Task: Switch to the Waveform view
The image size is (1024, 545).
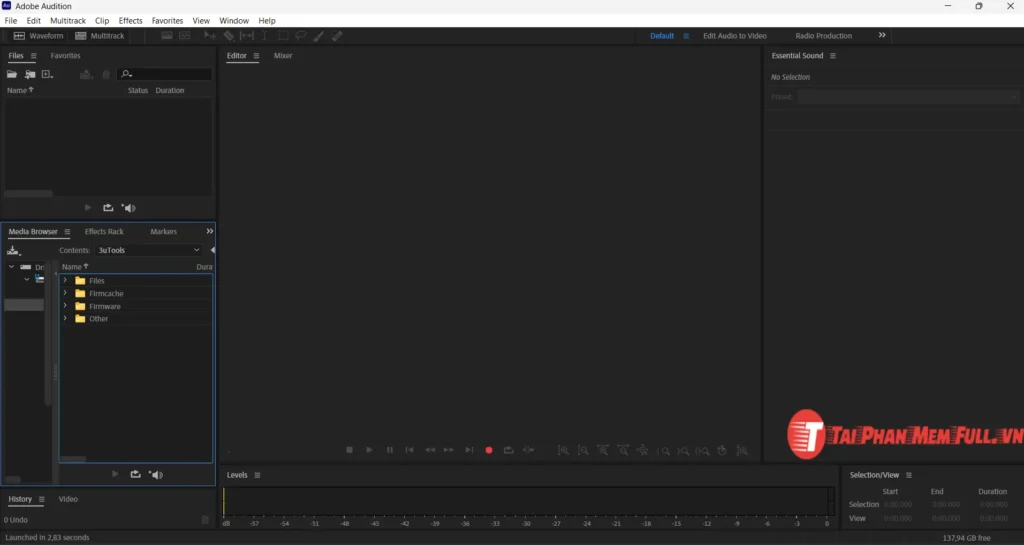Action: [39, 36]
